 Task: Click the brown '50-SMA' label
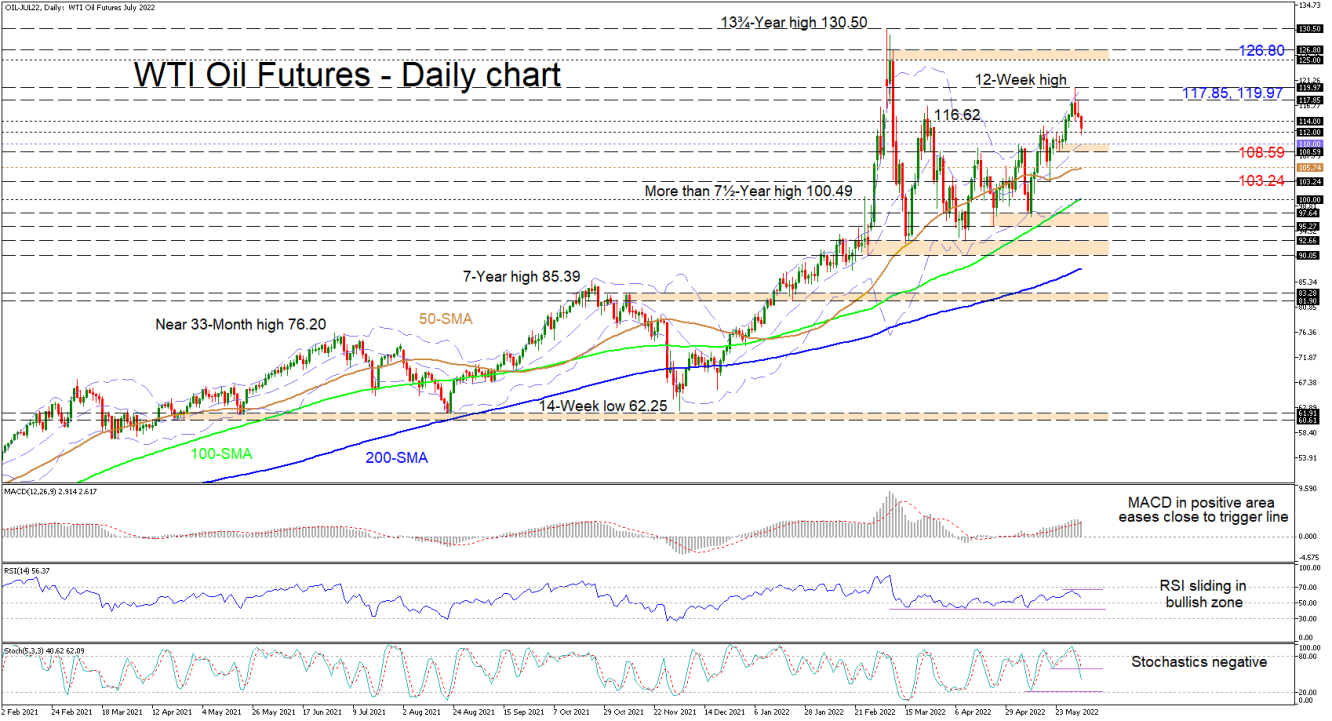(x=448, y=318)
